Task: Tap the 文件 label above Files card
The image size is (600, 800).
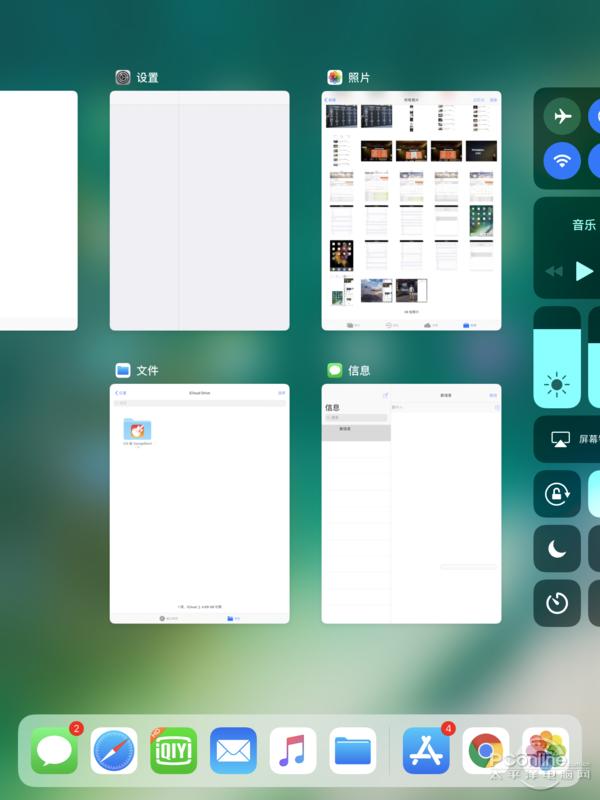Action: (x=147, y=370)
